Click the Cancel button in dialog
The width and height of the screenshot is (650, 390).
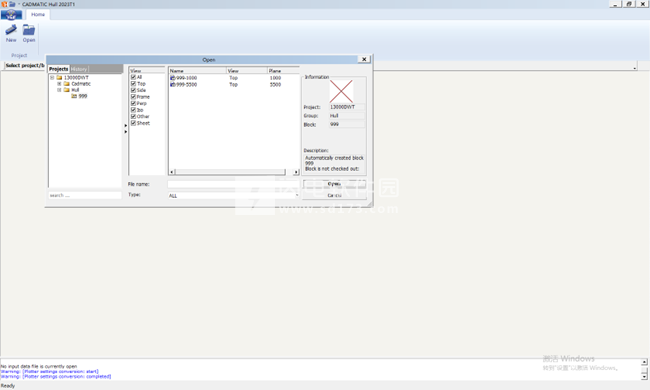pyautogui.click(x=334, y=195)
